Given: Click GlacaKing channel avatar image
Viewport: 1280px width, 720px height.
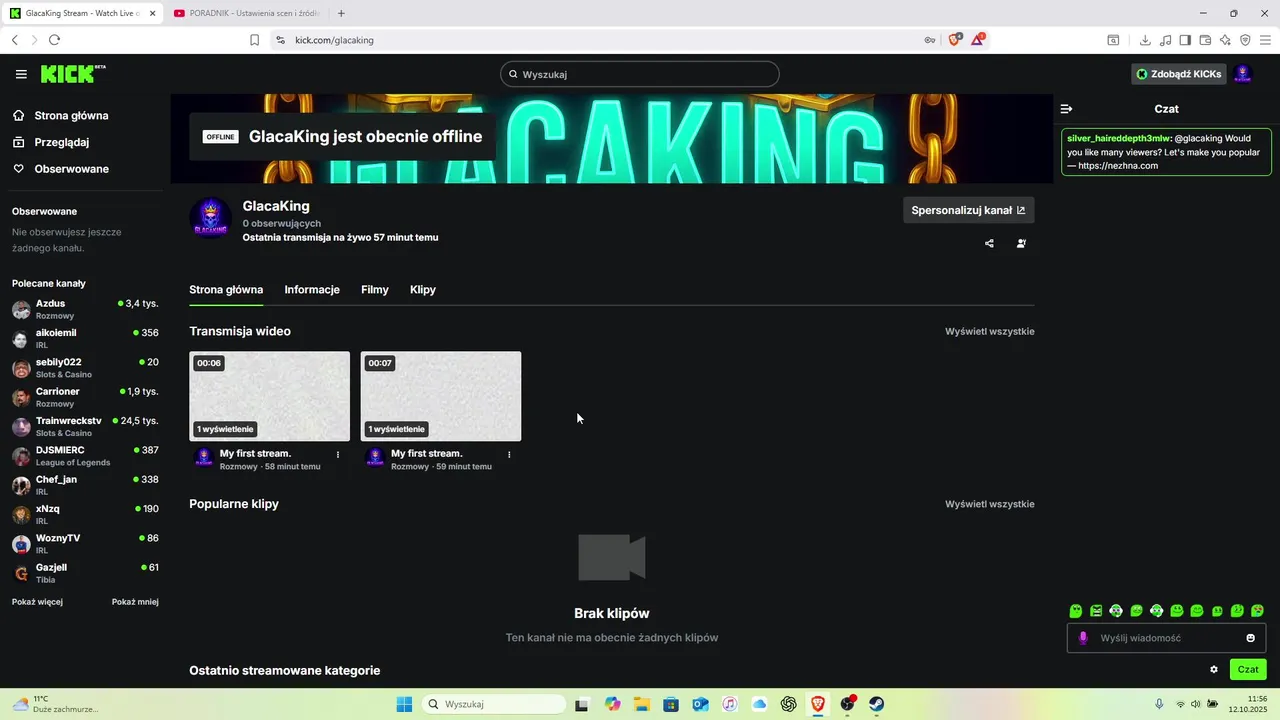Looking at the screenshot, I should coord(211,218).
